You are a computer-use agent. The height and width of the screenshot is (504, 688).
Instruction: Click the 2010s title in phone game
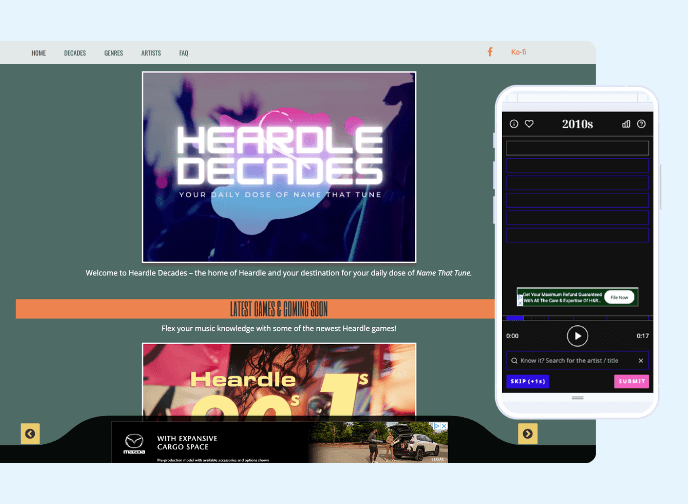coord(577,124)
